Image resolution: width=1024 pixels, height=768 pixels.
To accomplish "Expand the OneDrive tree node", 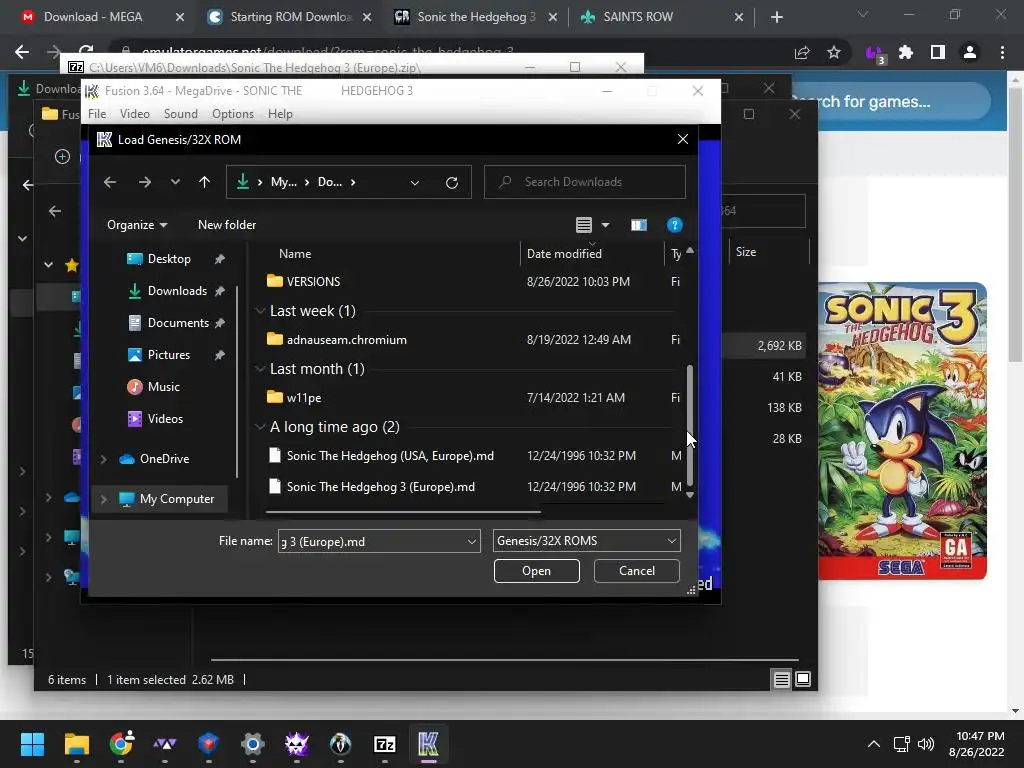I will pyautogui.click(x=103, y=459).
